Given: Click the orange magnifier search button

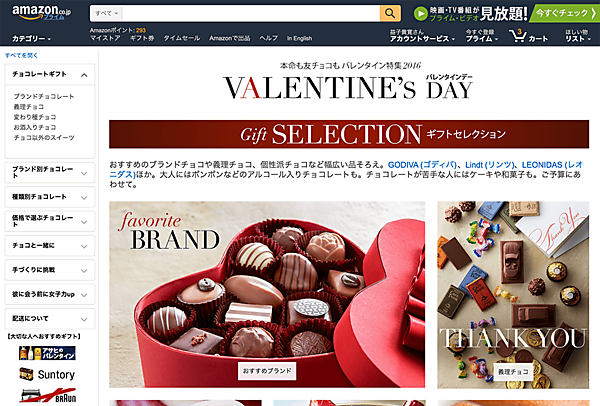Looking at the screenshot, I should coord(390,13).
